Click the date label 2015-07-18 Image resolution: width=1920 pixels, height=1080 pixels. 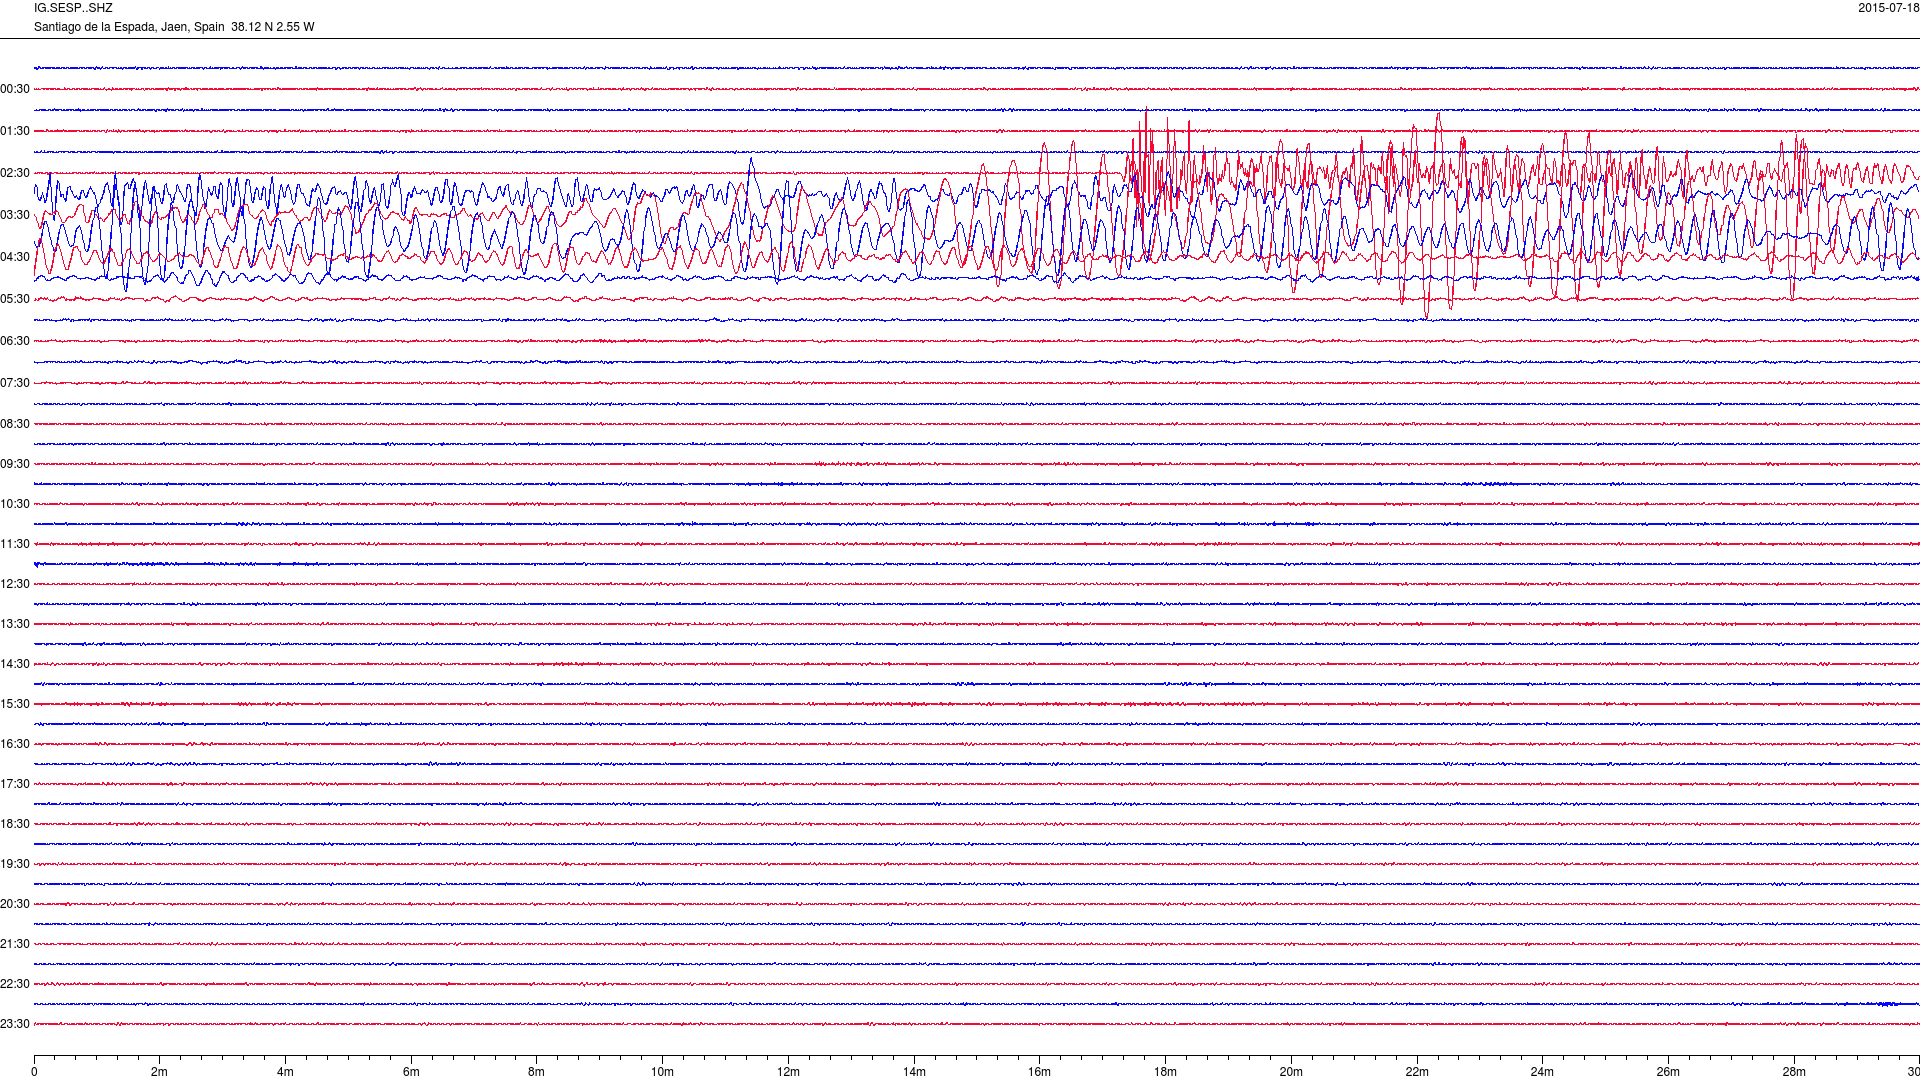1888,8
